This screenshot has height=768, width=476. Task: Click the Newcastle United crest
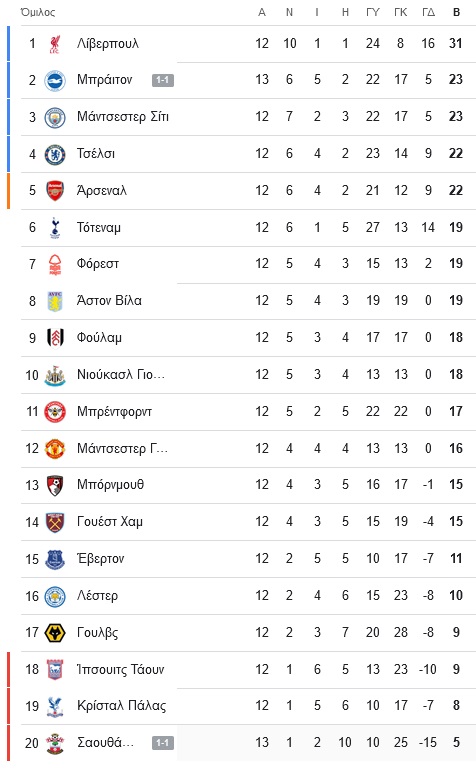pos(55,376)
